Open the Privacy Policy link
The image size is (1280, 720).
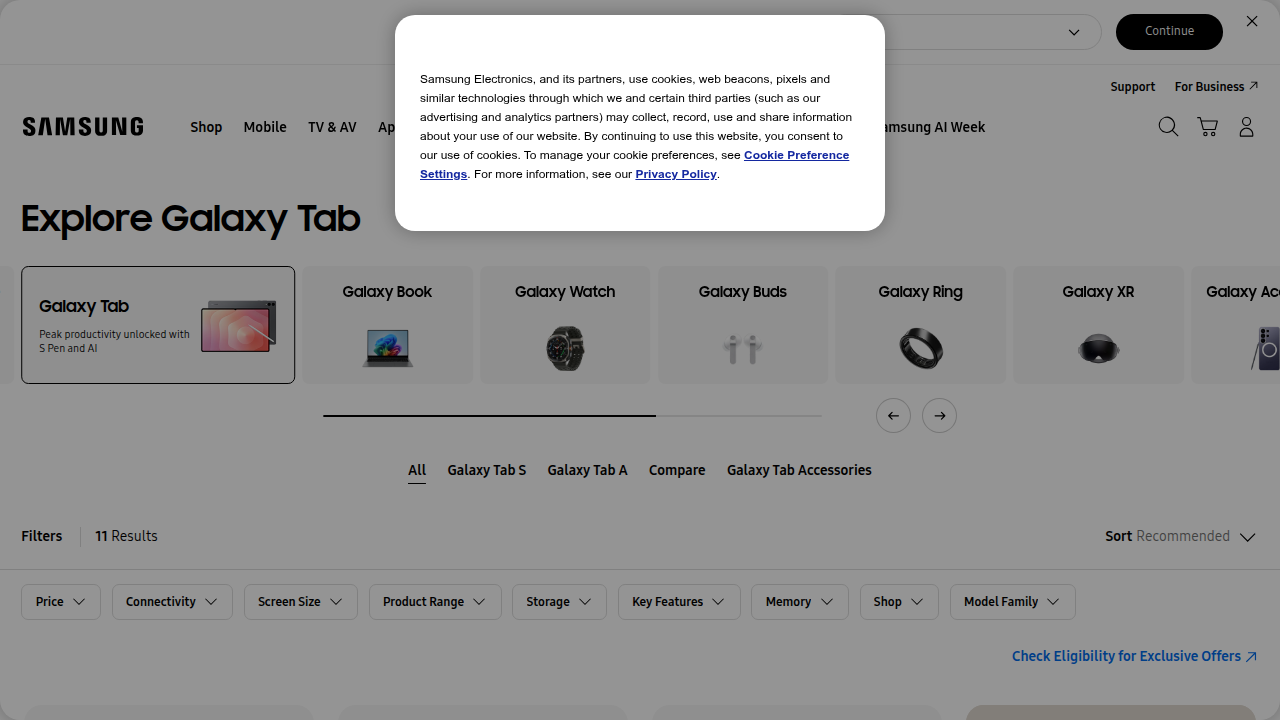[x=676, y=174]
